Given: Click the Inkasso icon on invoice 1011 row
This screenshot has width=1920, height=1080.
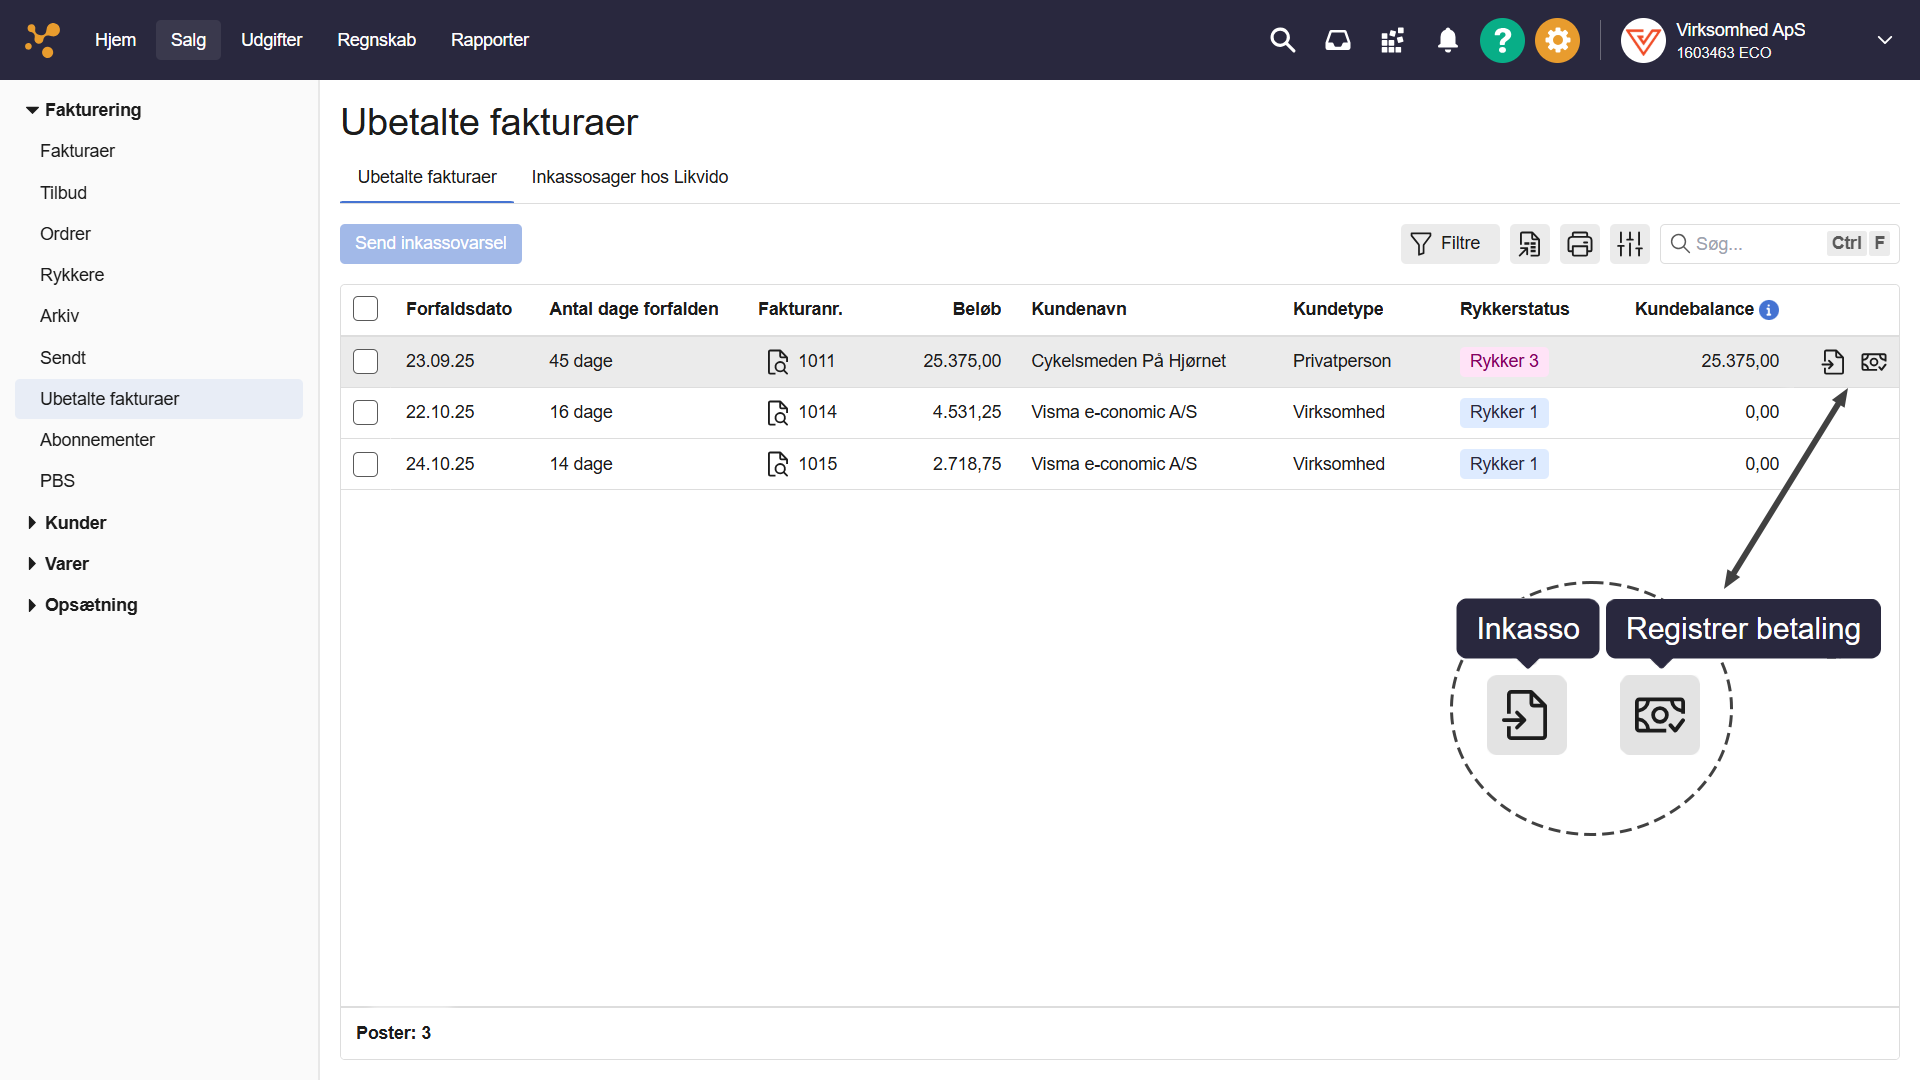Looking at the screenshot, I should click(x=1832, y=362).
